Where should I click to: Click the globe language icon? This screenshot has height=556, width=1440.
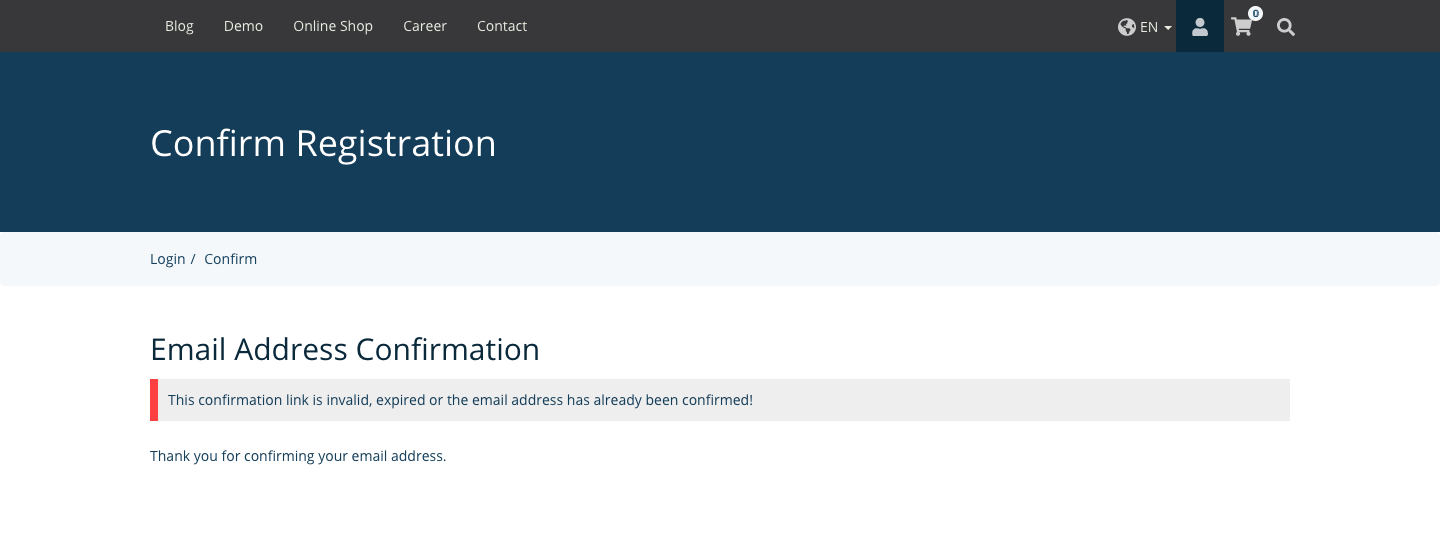1127,27
